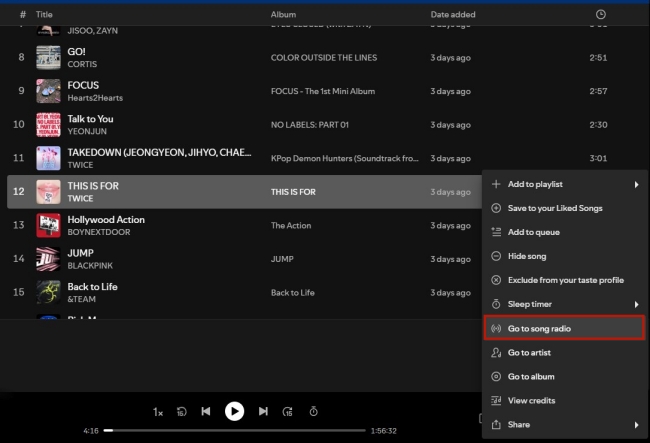
Task: Open album COLOR OUTSIDE THE LINES
Action: (x=324, y=58)
